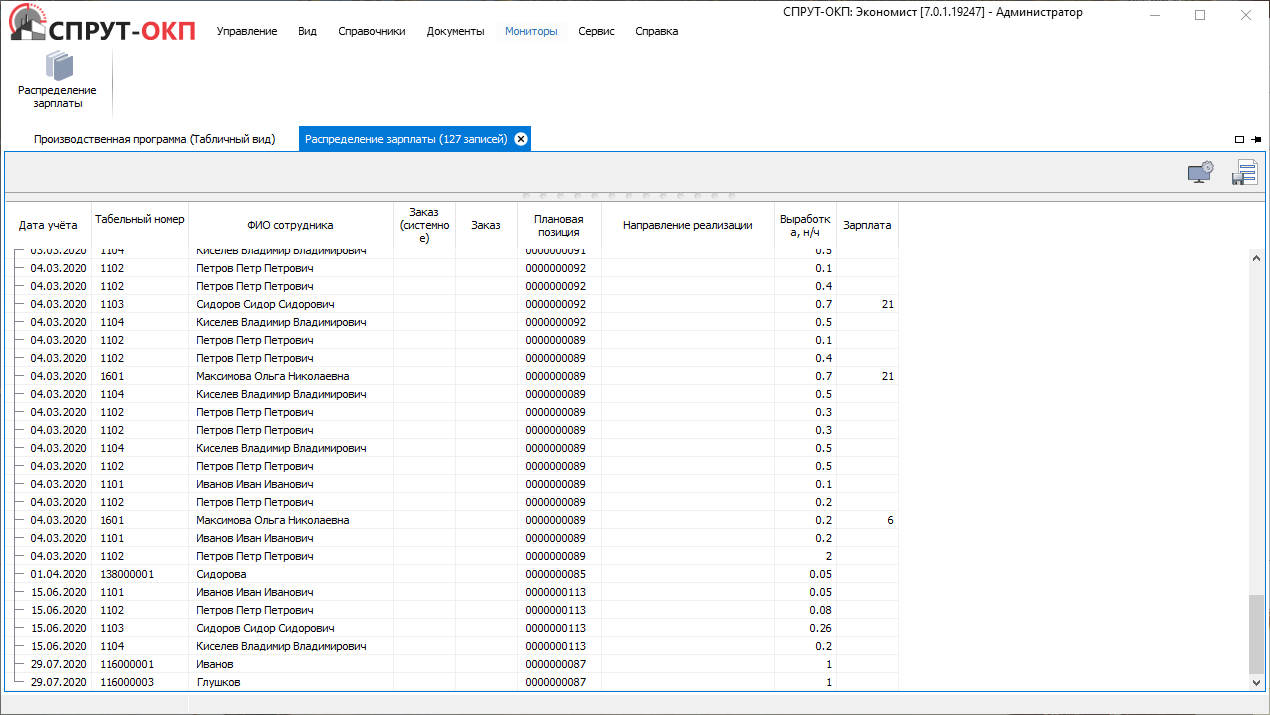Open the Справочники menu
The image size is (1270, 715).
(x=372, y=31)
